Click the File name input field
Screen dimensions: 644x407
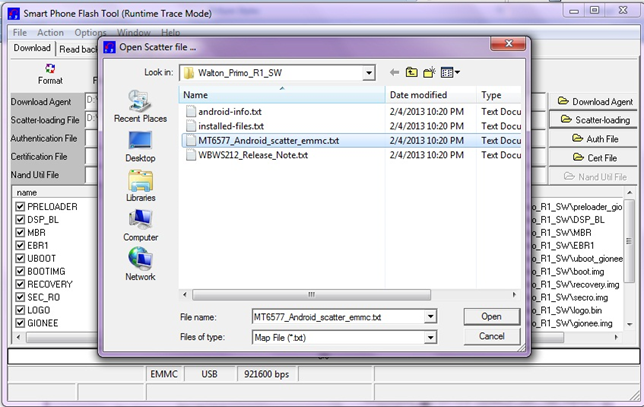tap(338, 317)
